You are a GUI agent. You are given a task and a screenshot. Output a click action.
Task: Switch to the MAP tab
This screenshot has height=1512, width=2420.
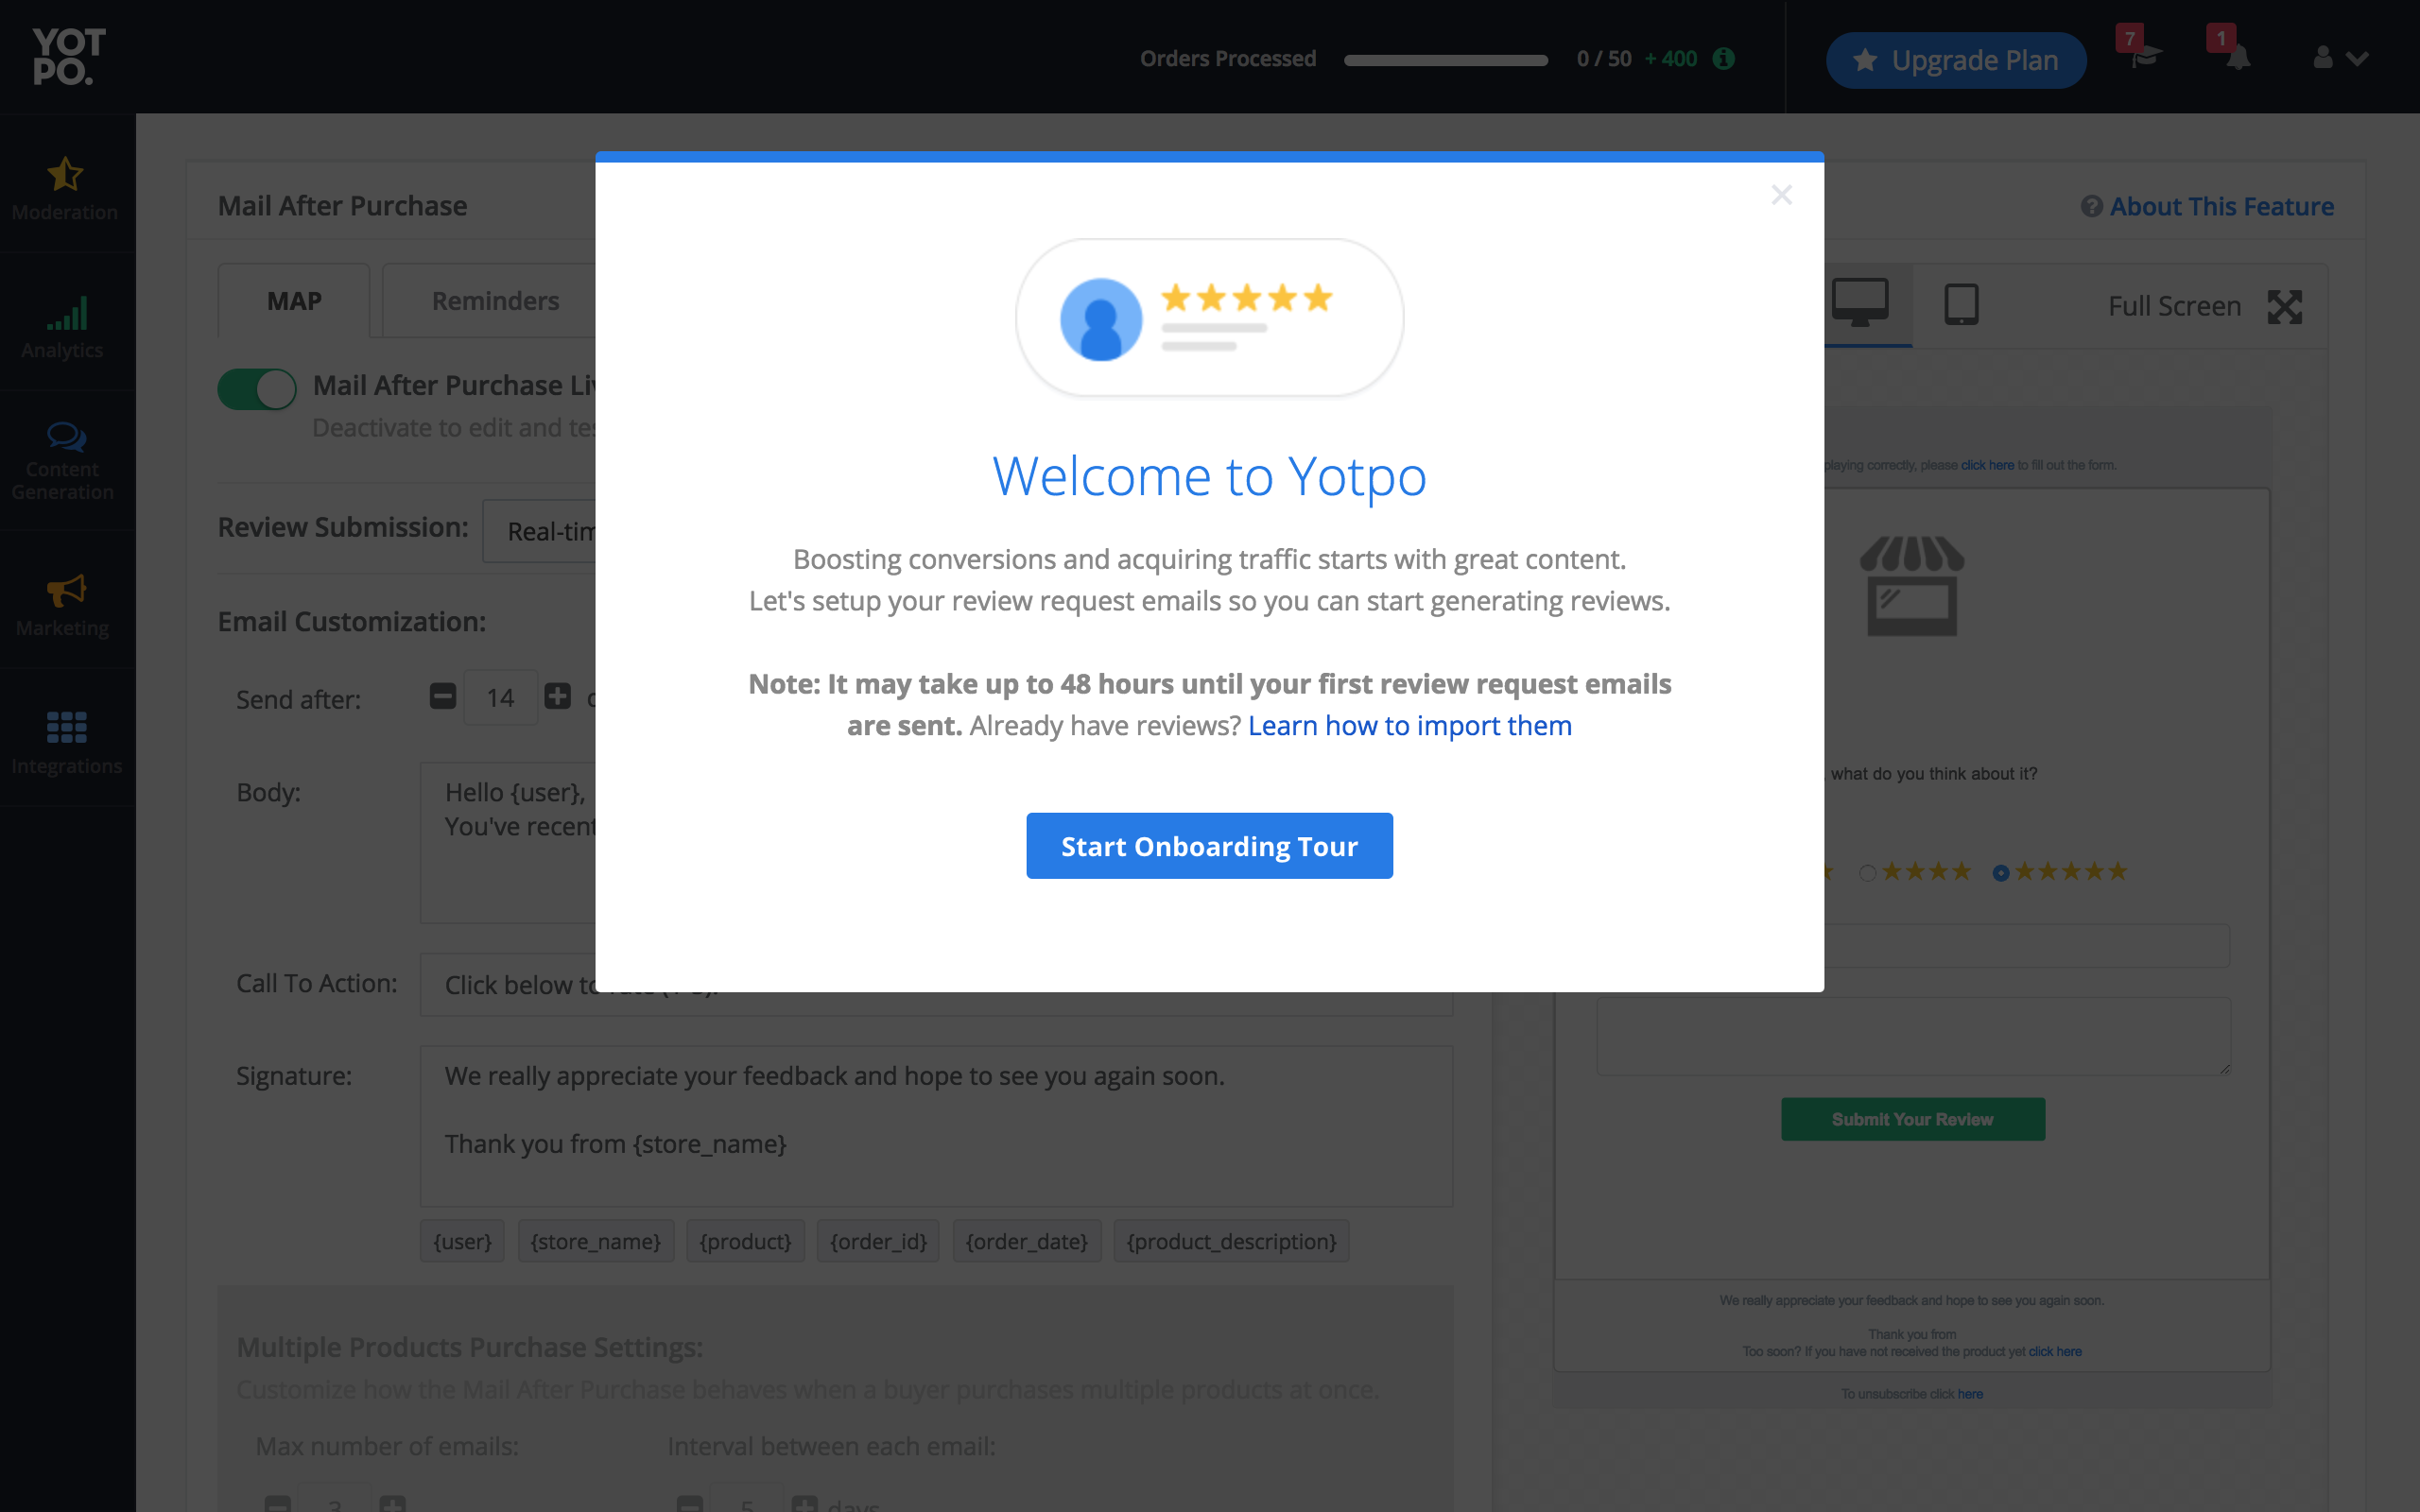[x=294, y=301]
